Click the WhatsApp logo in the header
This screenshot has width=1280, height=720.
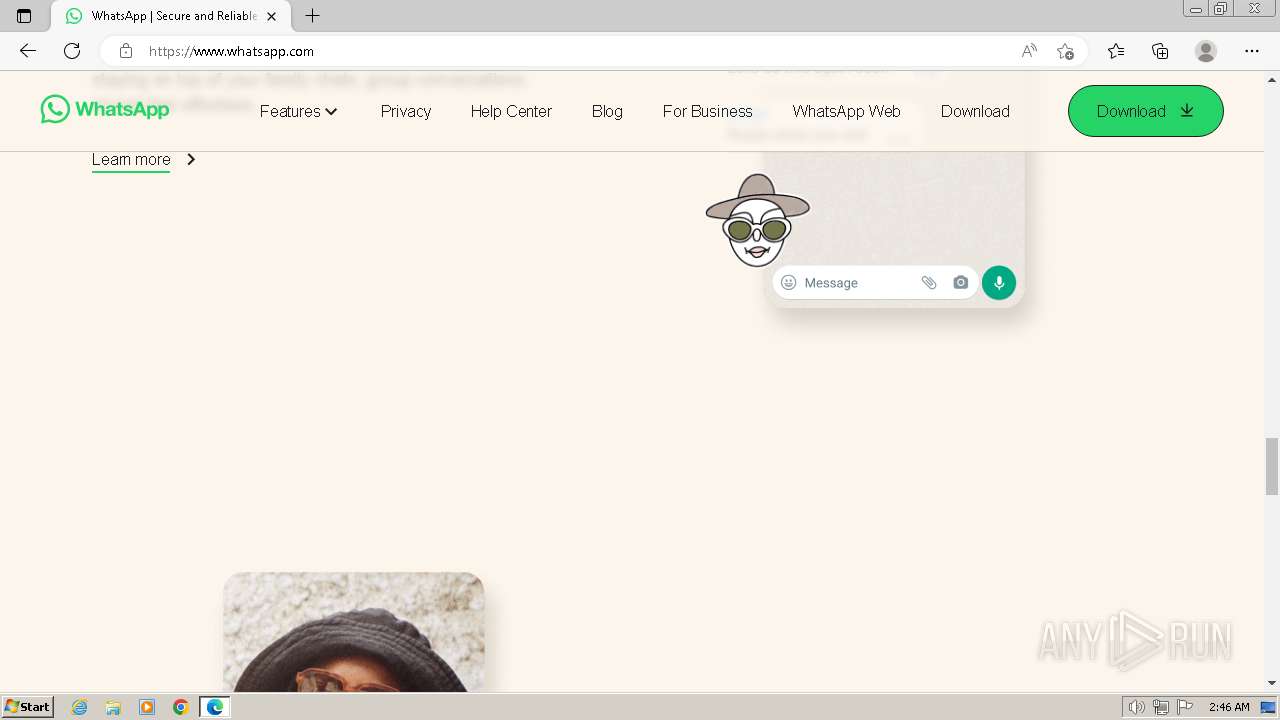click(x=105, y=109)
